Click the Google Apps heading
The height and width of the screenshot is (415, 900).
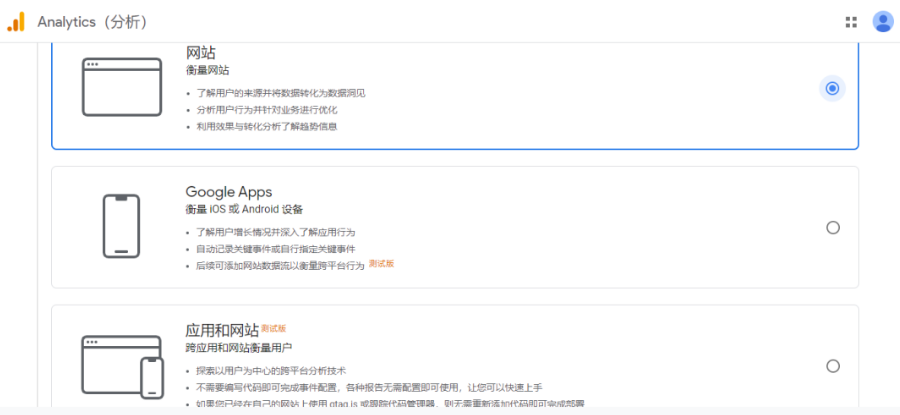[228, 192]
